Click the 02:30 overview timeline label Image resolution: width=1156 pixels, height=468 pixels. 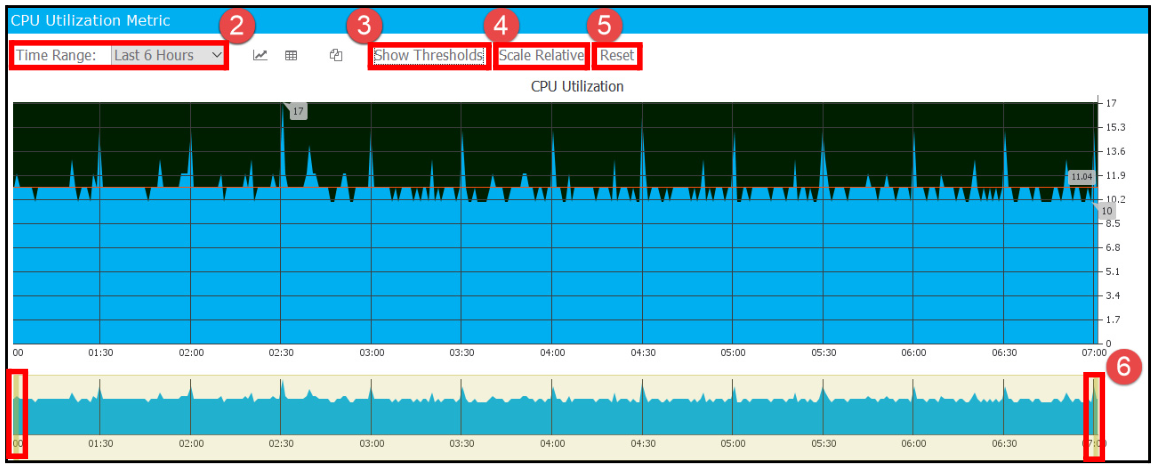281,444
